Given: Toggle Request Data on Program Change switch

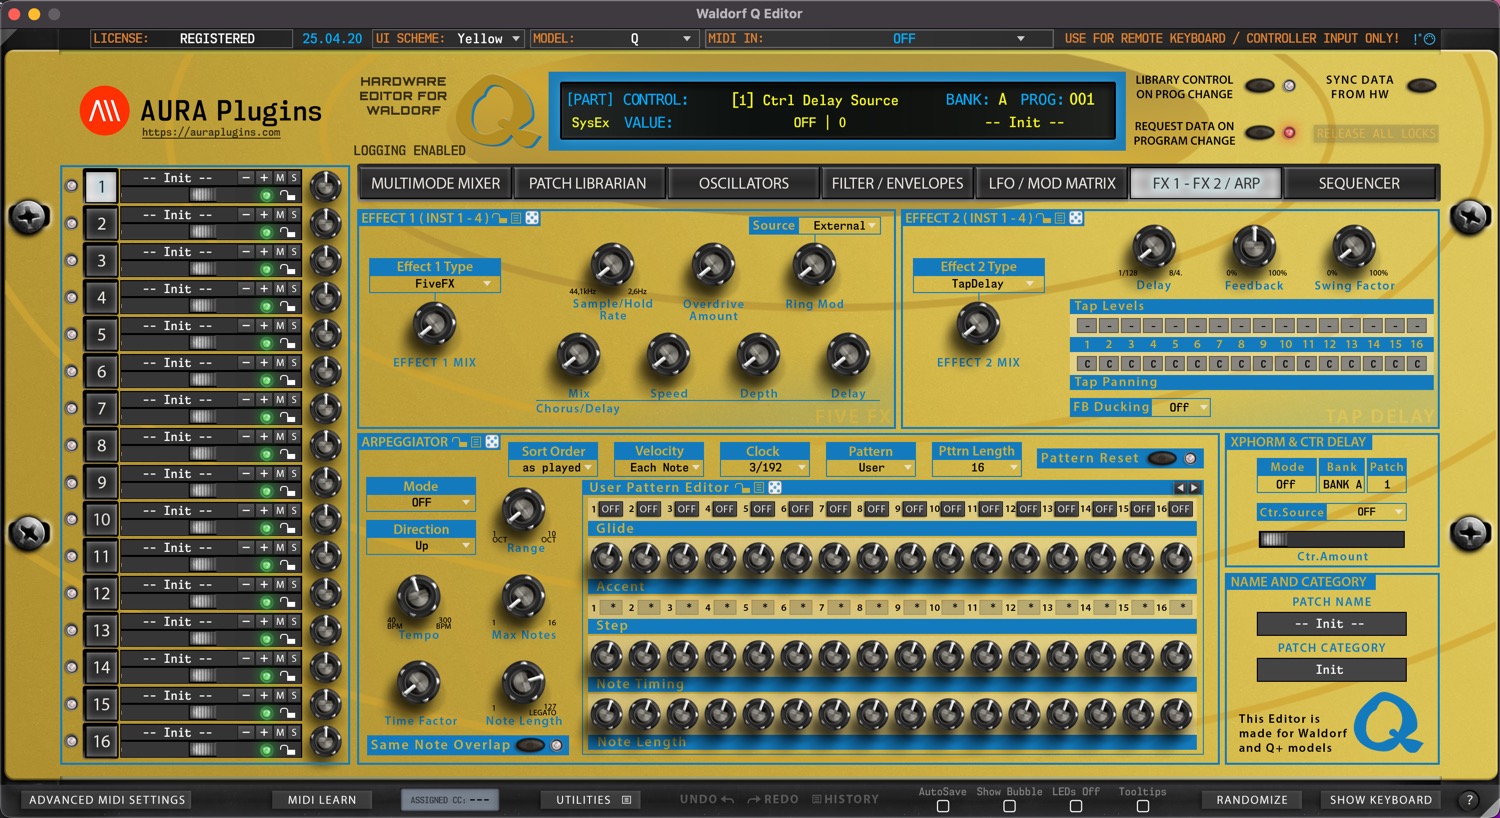Looking at the screenshot, I should coord(1259,133).
